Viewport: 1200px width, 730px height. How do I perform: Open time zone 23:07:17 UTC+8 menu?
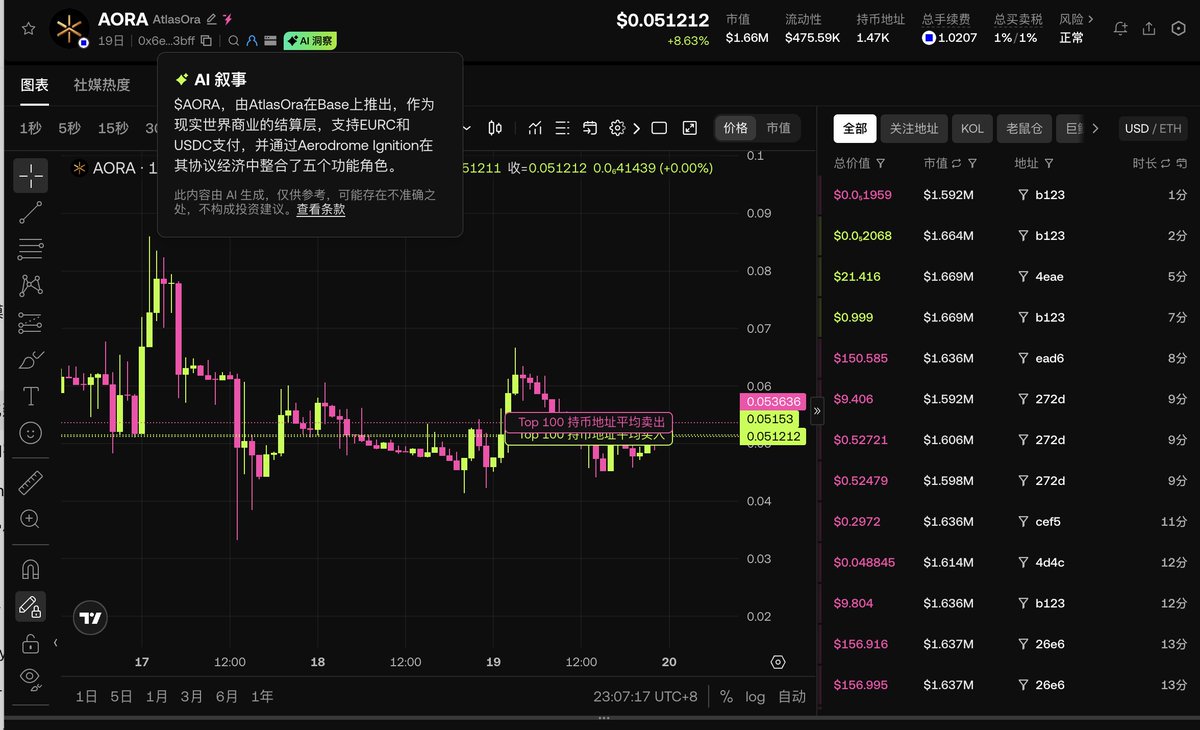click(644, 696)
